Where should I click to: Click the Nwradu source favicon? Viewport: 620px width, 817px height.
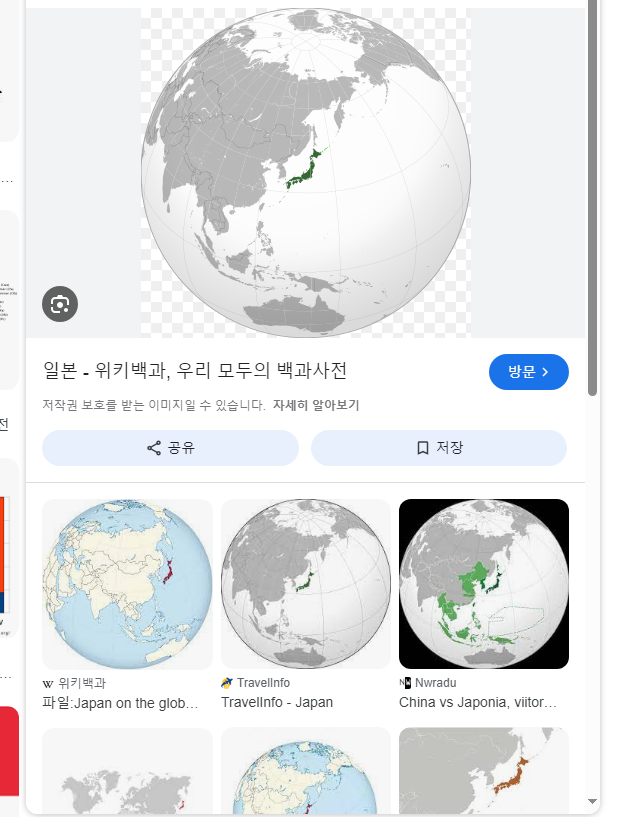point(405,683)
